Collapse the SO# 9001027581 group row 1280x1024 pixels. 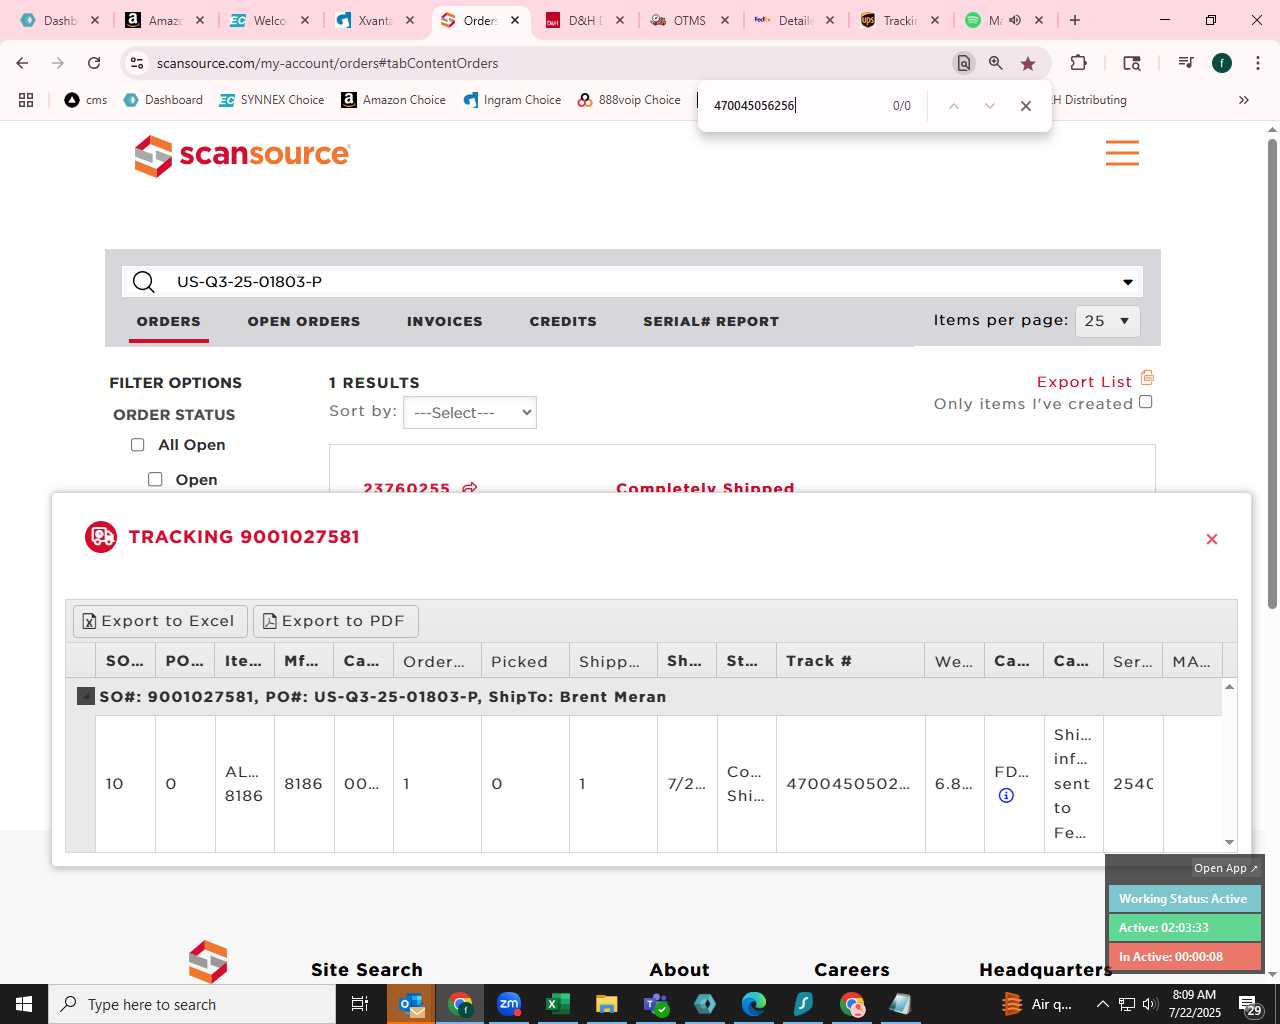tap(86, 696)
